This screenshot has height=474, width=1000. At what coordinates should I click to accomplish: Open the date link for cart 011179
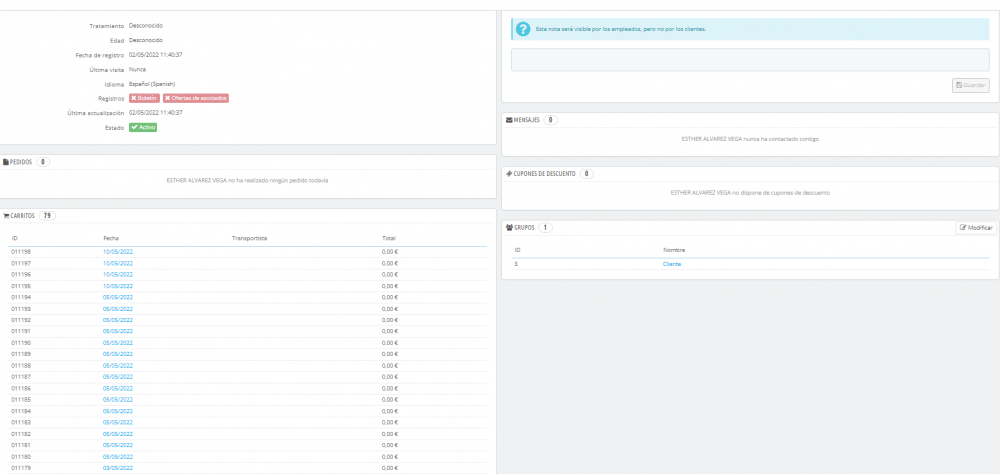[118, 468]
